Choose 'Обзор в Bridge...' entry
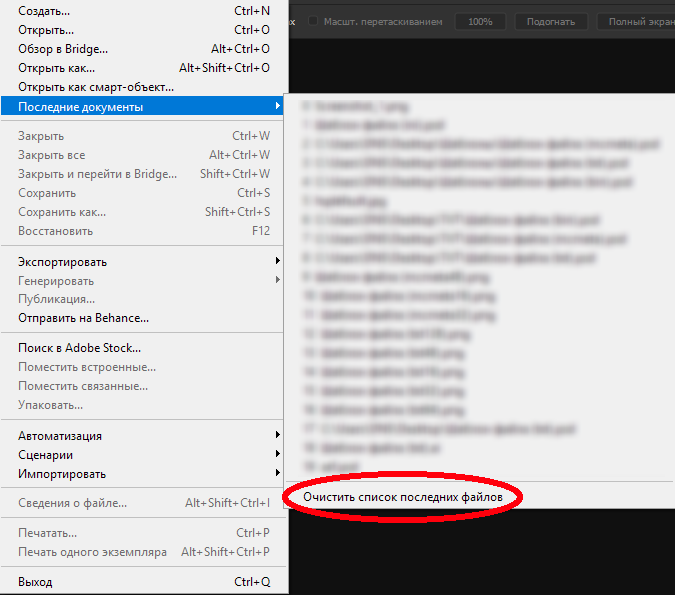The image size is (675, 595). (x=142, y=49)
